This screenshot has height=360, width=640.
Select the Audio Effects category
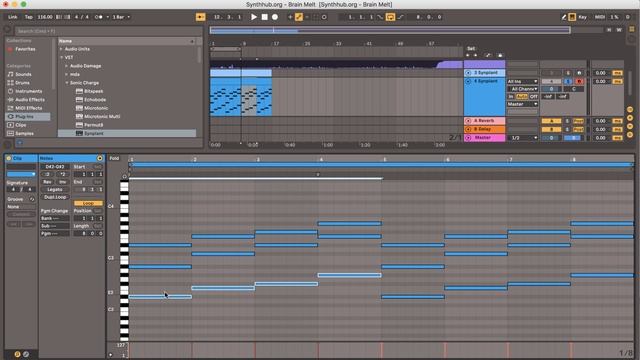click(26, 100)
